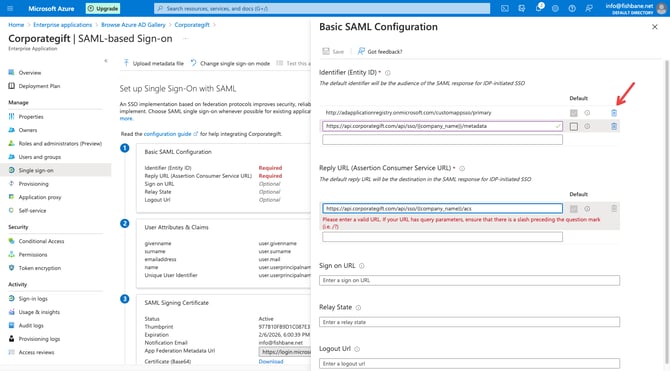This screenshot has height=371, width=670.
Task: Click the Upload metadata file arrow icon
Action: point(126,63)
